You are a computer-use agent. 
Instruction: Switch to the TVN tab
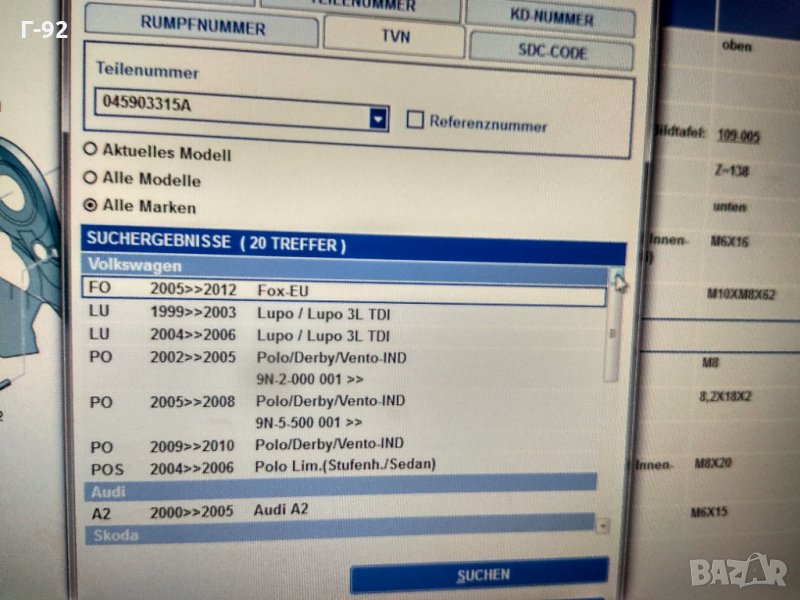point(394,37)
